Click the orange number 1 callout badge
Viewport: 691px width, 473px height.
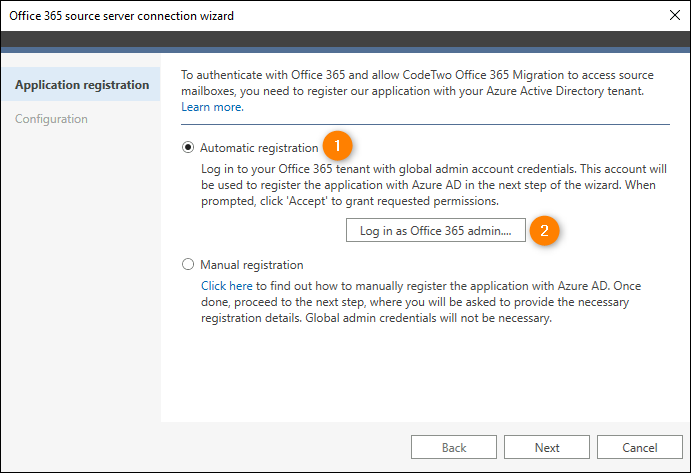(337, 145)
